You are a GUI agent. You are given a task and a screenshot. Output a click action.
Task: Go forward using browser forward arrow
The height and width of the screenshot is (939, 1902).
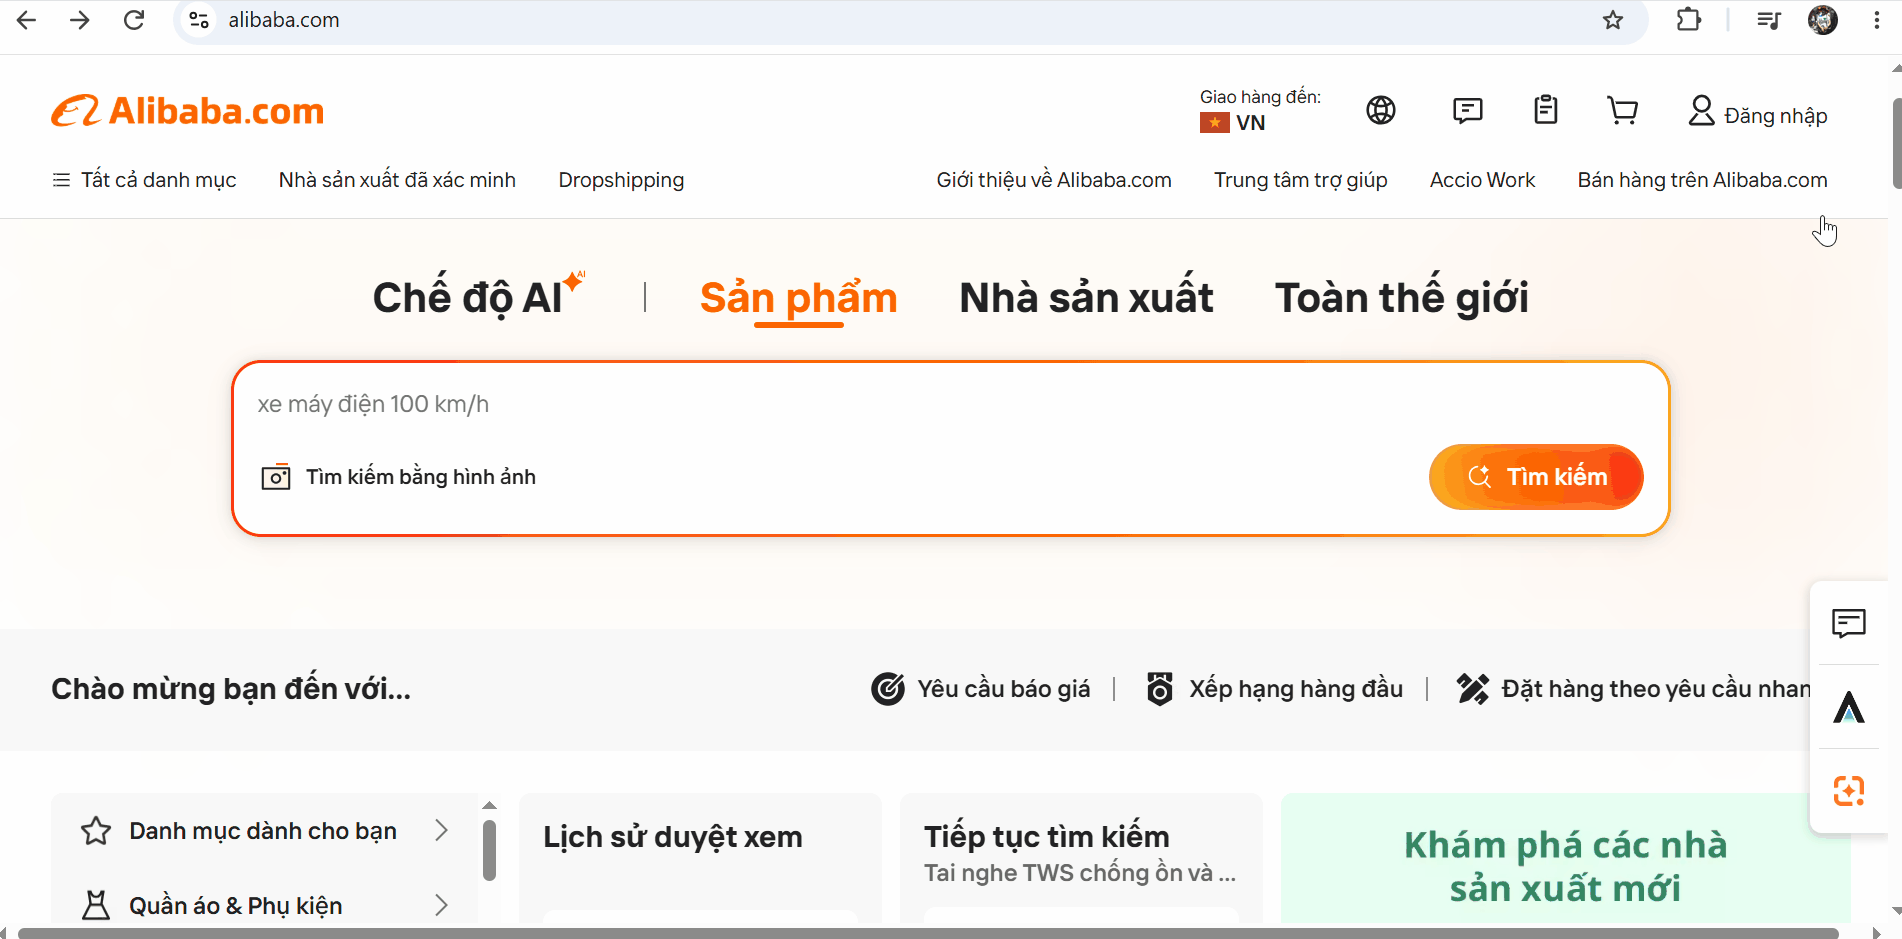pyautogui.click(x=80, y=20)
